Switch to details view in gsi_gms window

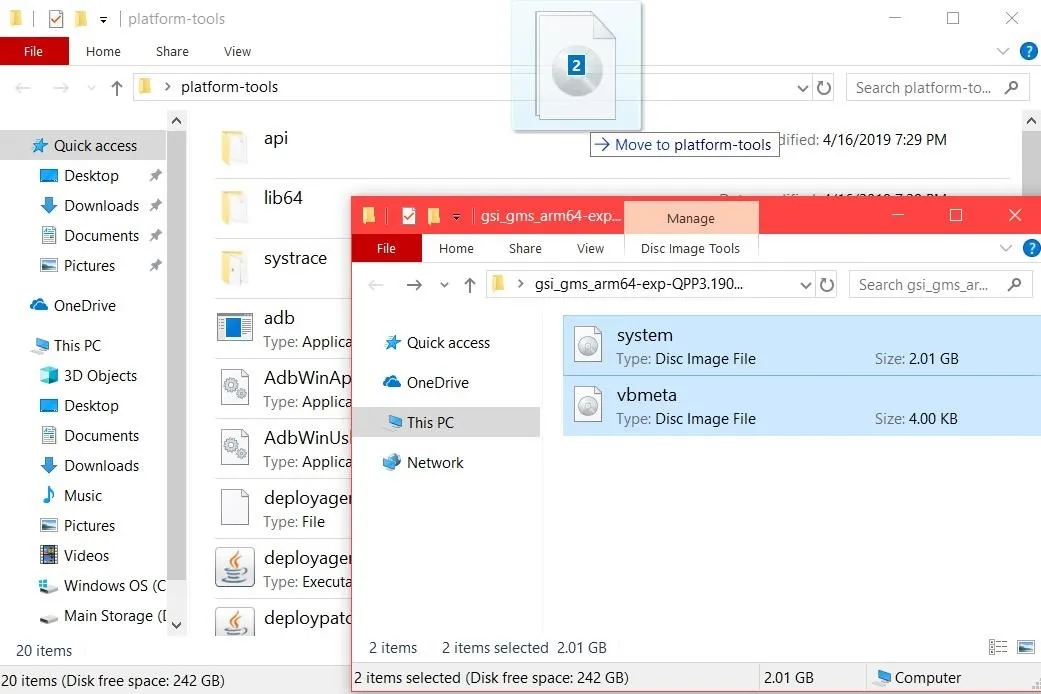point(998,647)
